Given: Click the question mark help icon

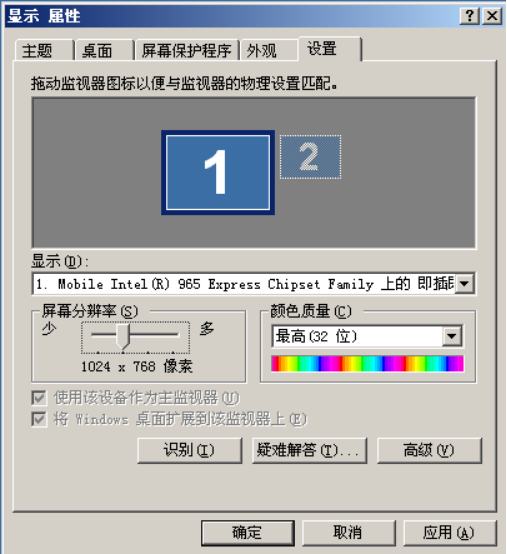Looking at the screenshot, I should (469, 16).
